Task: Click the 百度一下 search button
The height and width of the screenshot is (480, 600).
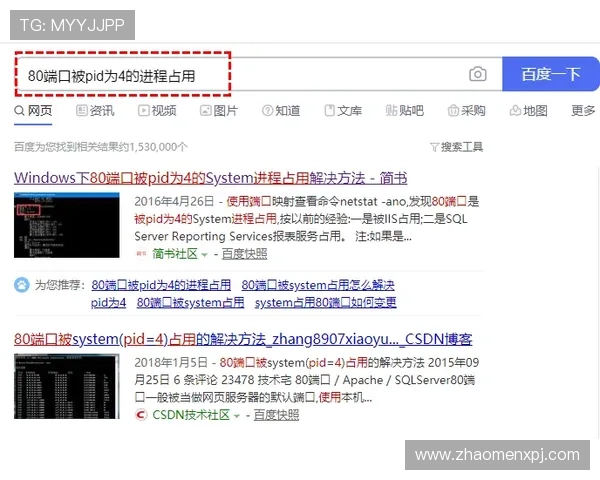Action: (x=551, y=74)
